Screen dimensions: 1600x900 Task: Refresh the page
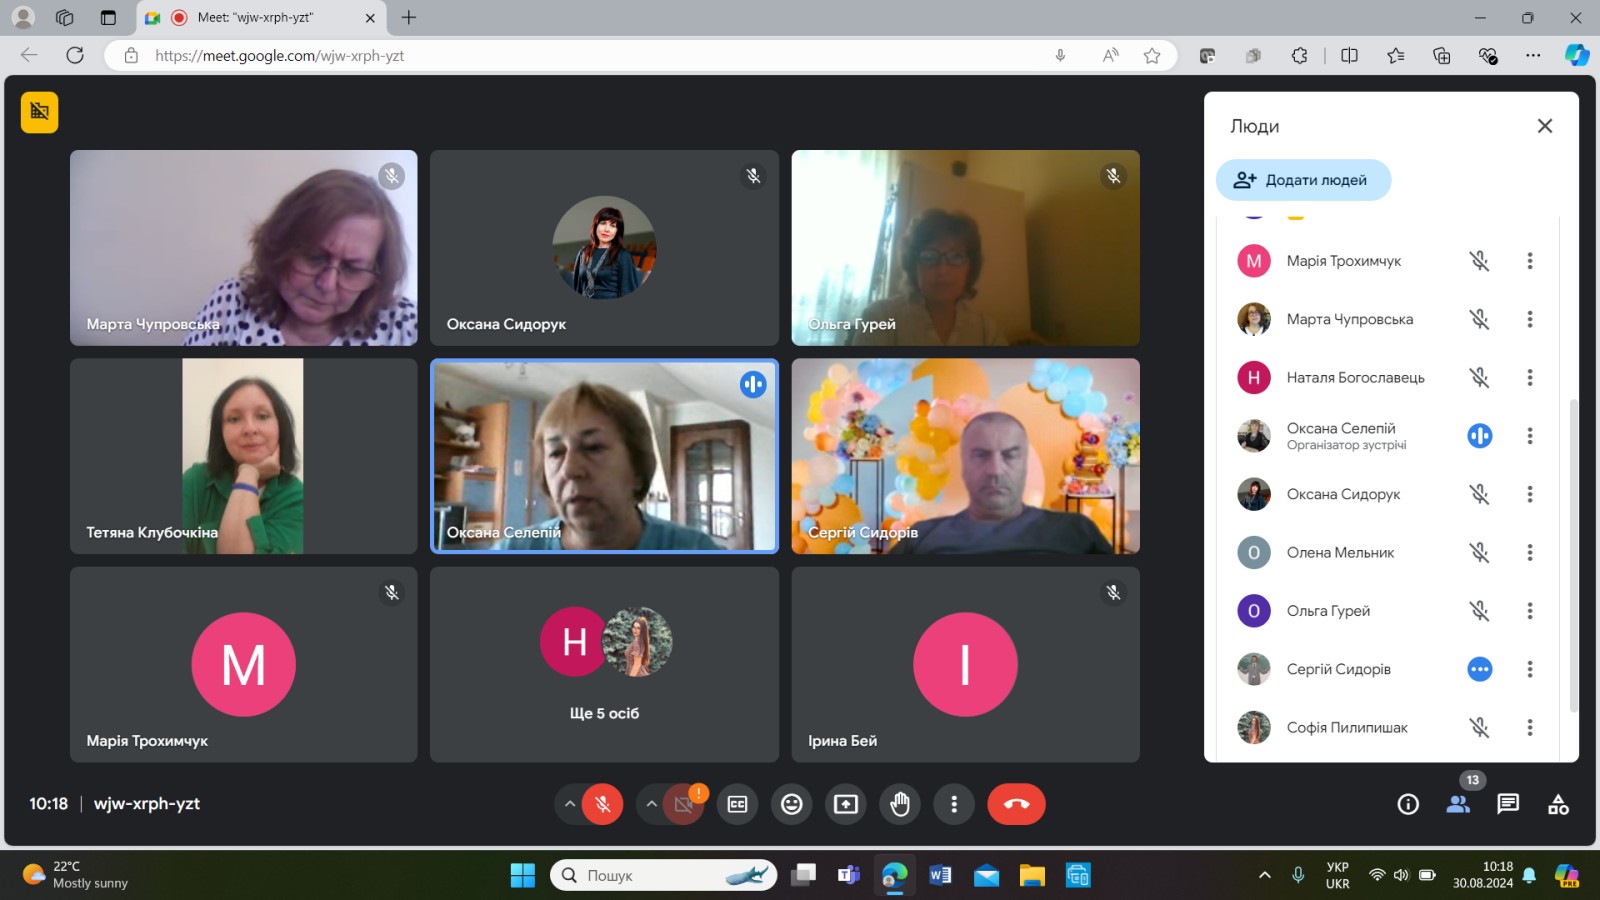click(75, 56)
